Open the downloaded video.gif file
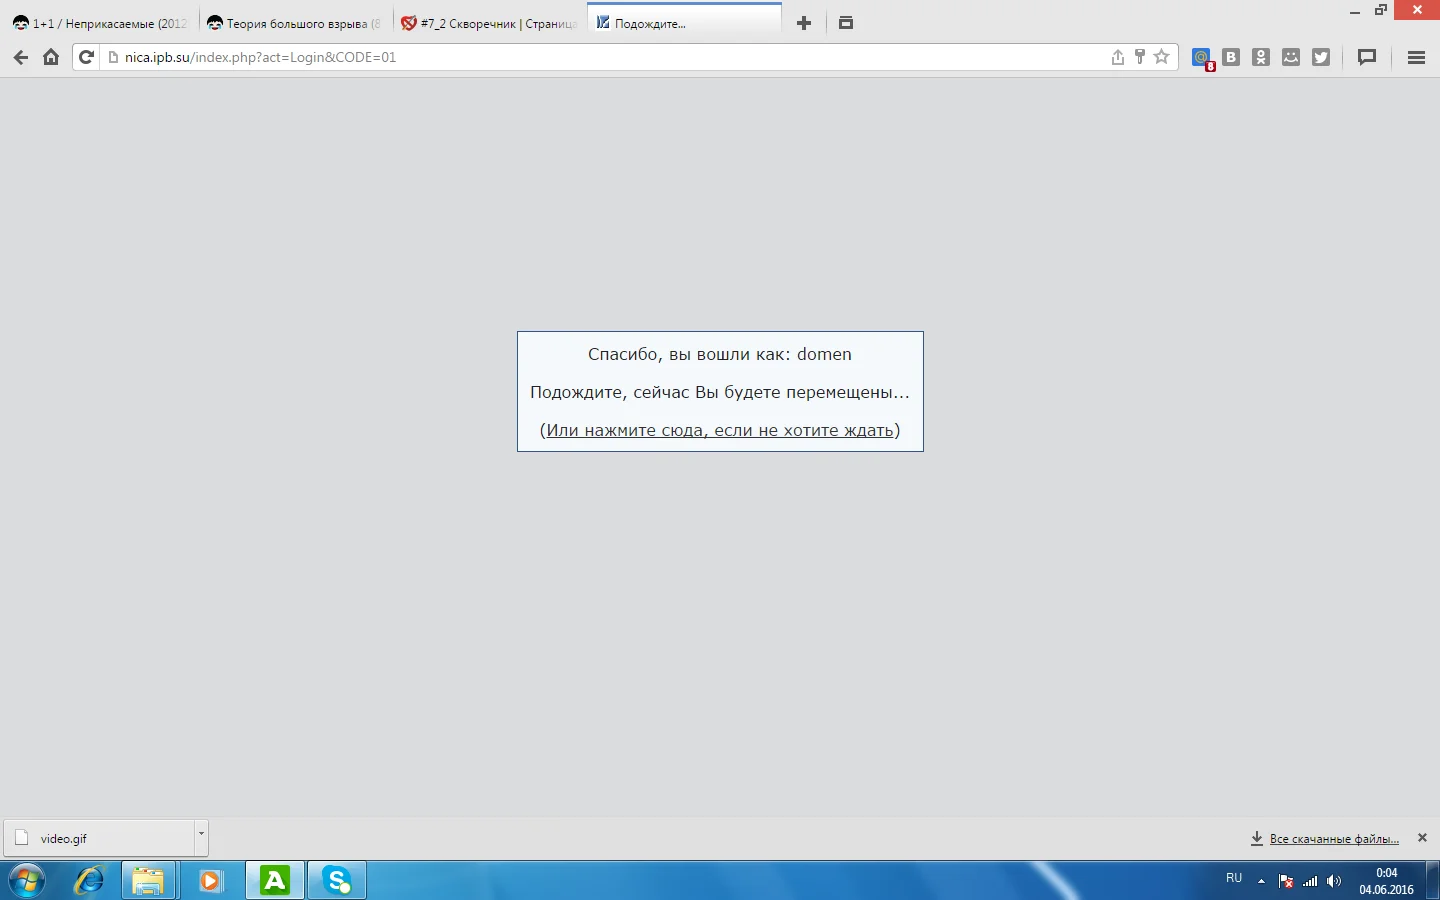The width and height of the screenshot is (1440, 900). point(98,838)
